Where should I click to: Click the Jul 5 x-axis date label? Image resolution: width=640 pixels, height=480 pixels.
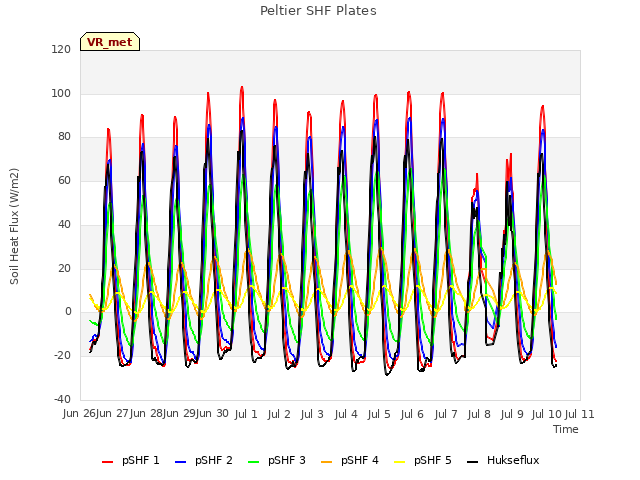click(x=379, y=414)
